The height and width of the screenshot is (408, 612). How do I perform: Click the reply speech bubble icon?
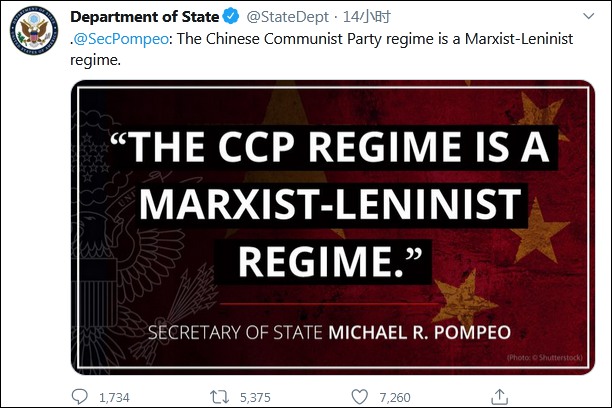80,397
